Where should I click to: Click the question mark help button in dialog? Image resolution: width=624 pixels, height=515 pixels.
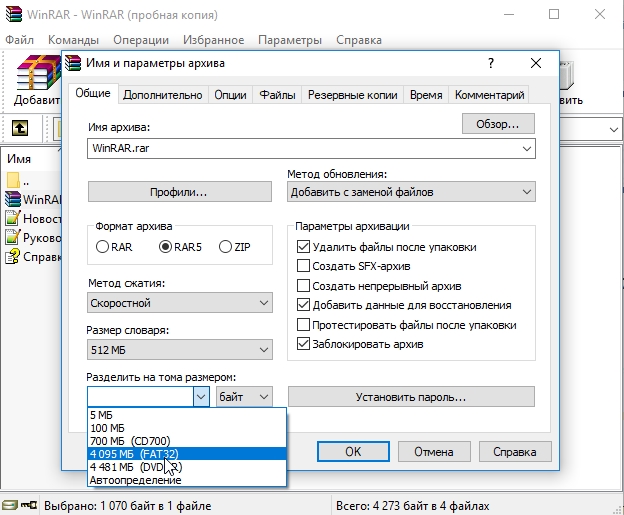(x=491, y=63)
